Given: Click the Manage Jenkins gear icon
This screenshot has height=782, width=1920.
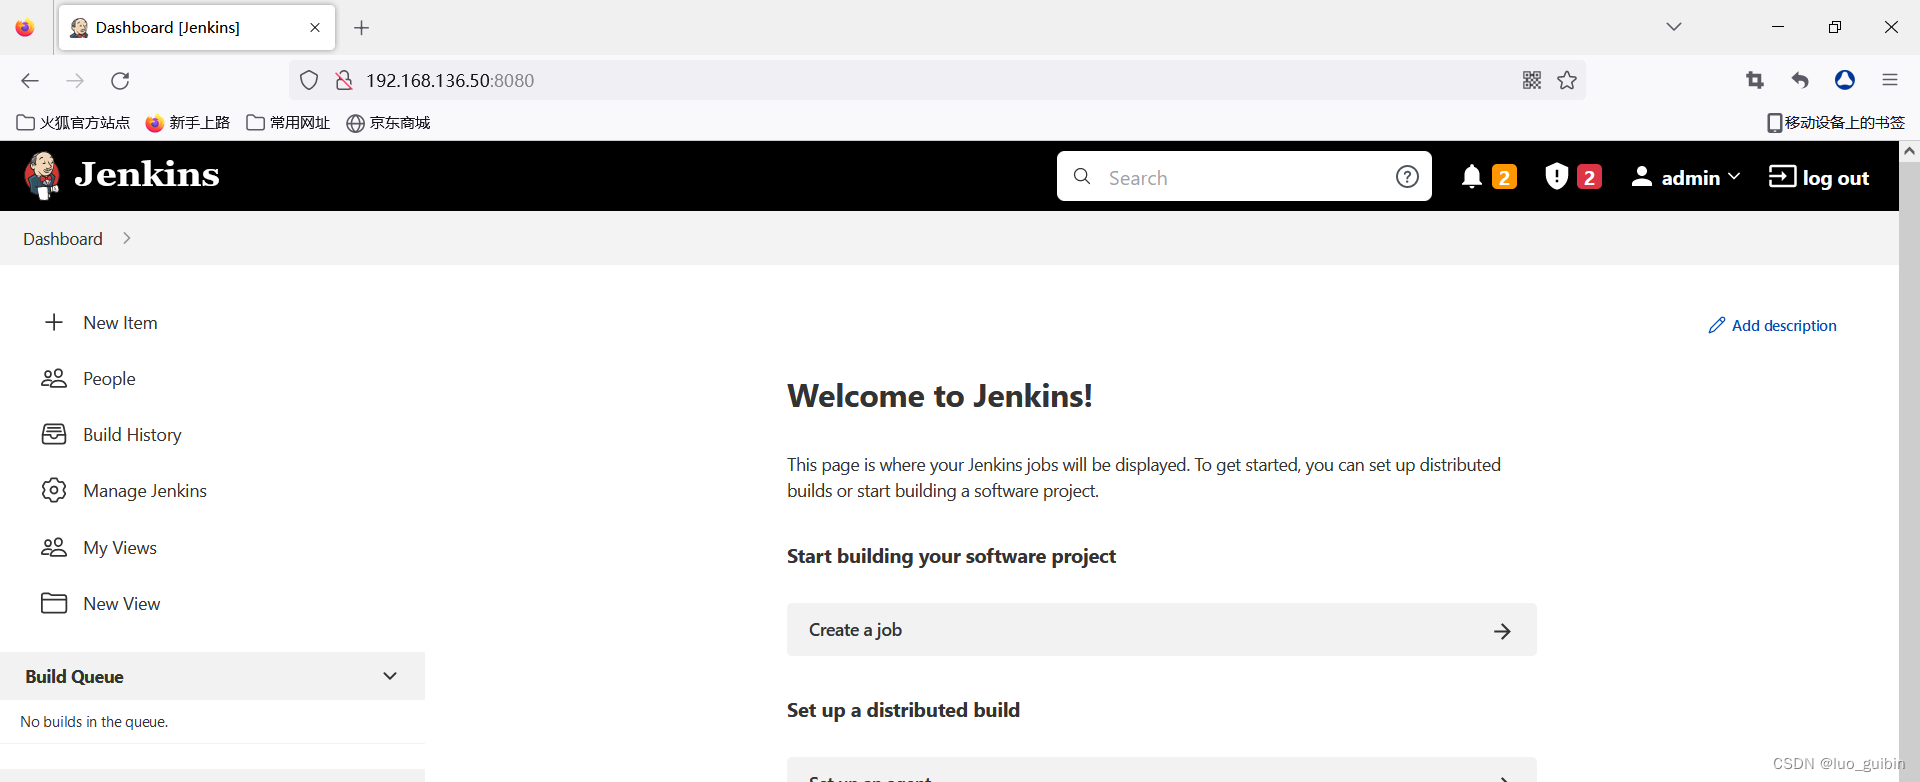Looking at the screenshot, I should pyautogui.click(x=54, y=490).
